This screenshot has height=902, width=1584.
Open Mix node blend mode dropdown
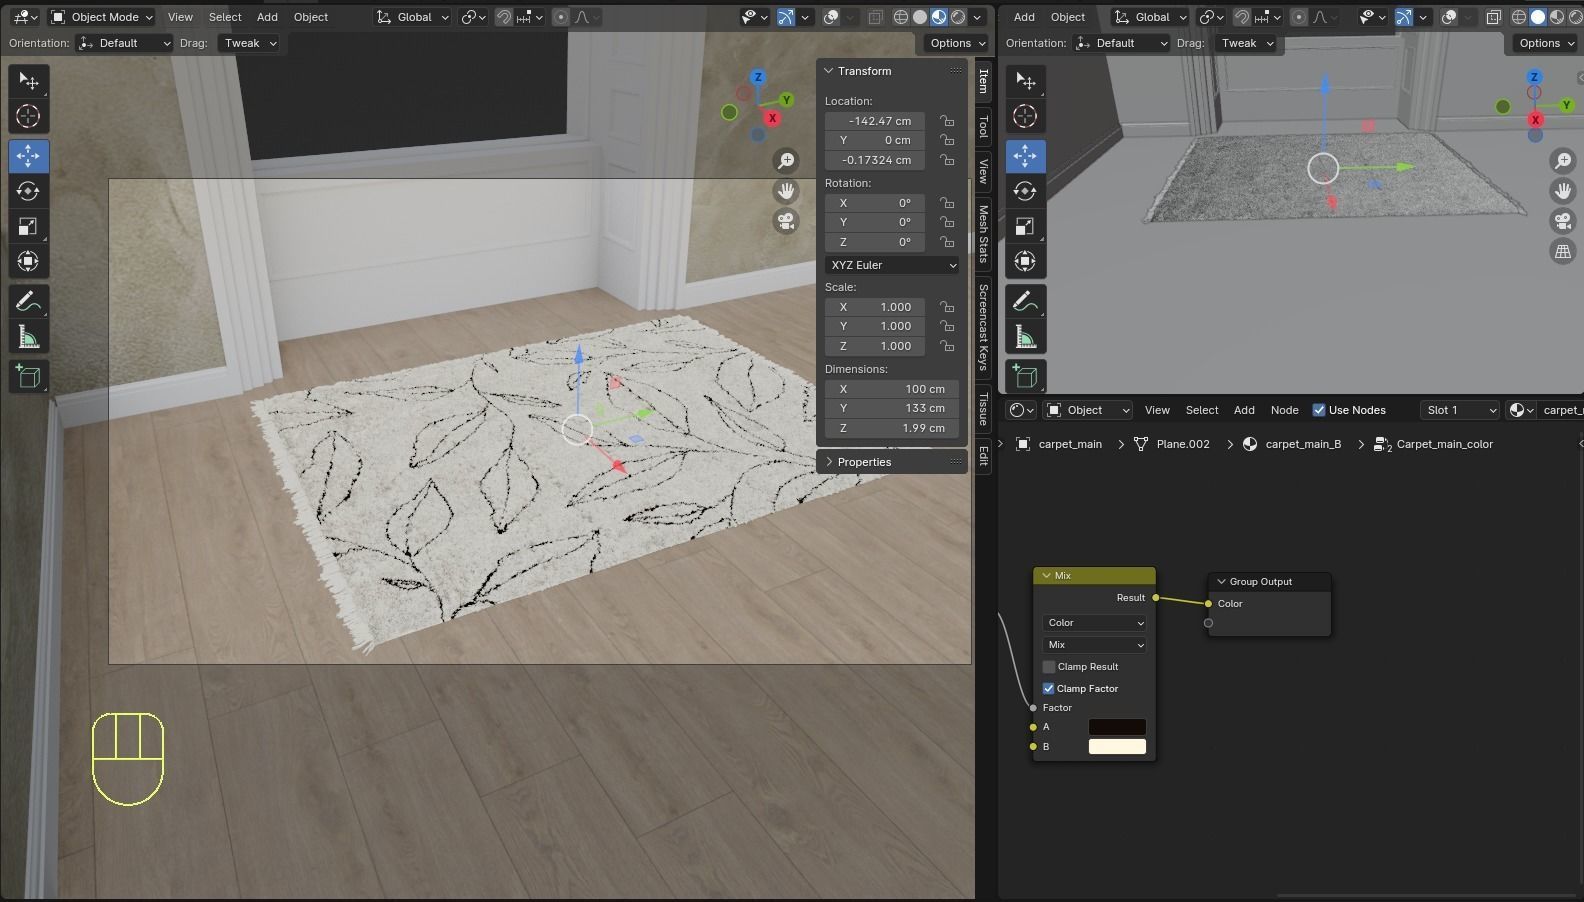click(1095, 645)
